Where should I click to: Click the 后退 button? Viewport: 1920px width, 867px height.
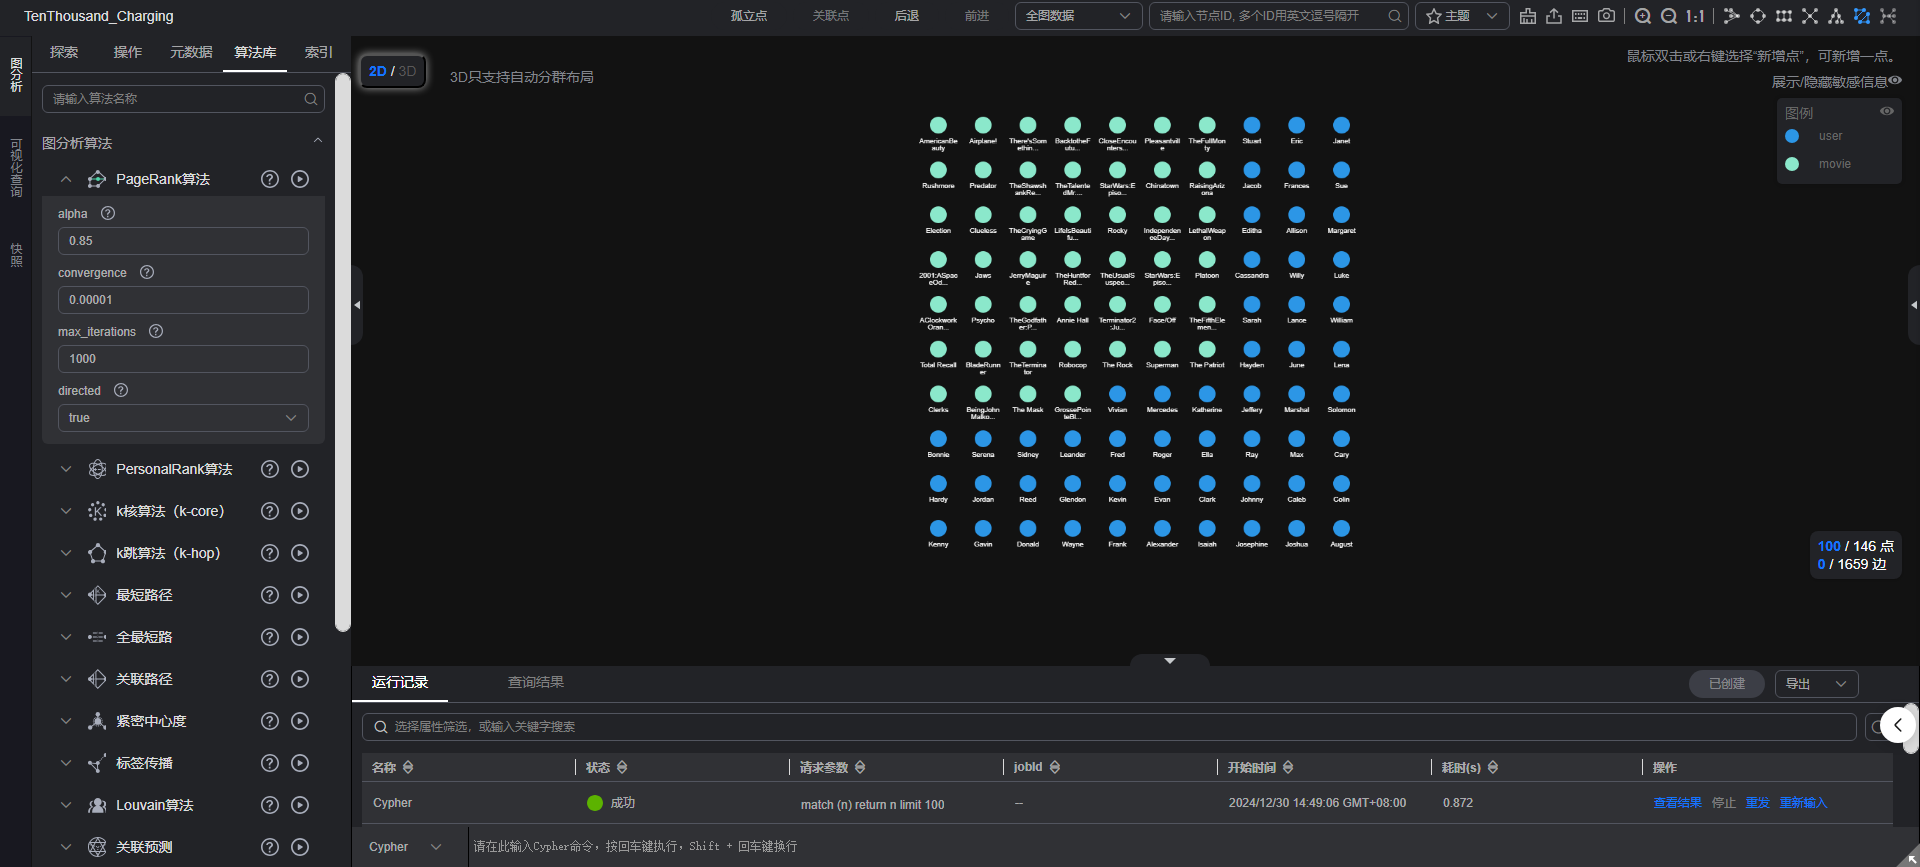pyautogui.click(x=907, y=16)
